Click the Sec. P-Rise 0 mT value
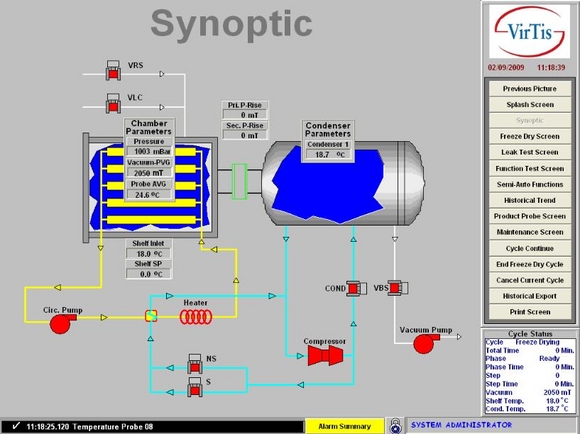This screenshot has width=580, height=434. click(245, 136)
